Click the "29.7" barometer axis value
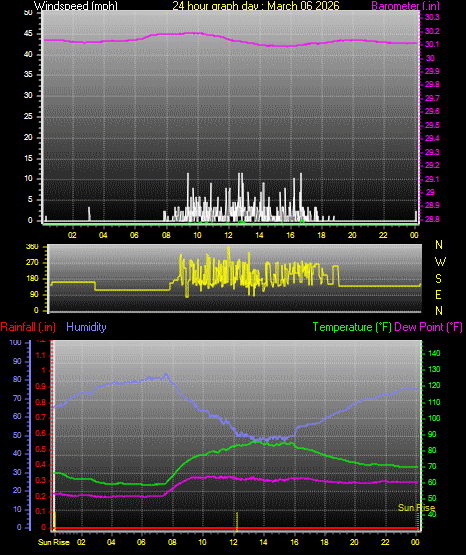 click(432, 98)
